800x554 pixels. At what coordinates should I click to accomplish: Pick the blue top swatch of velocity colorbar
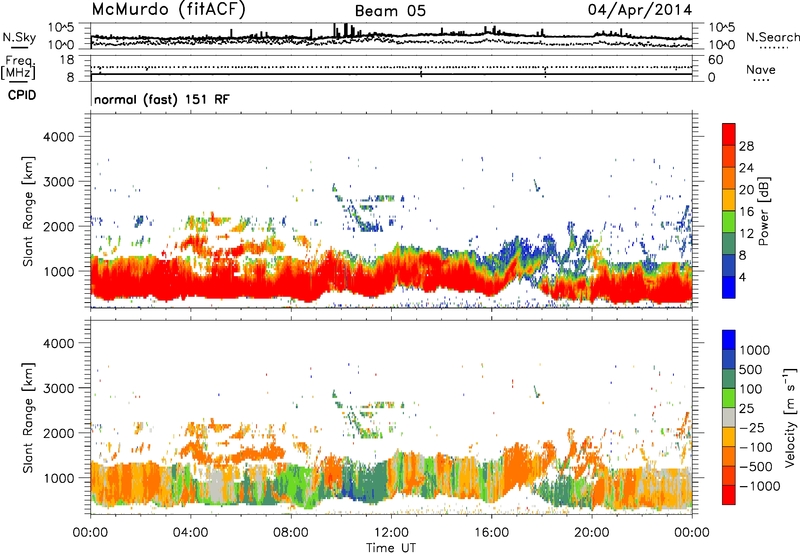pyautogui.click(x=729, y=340)
